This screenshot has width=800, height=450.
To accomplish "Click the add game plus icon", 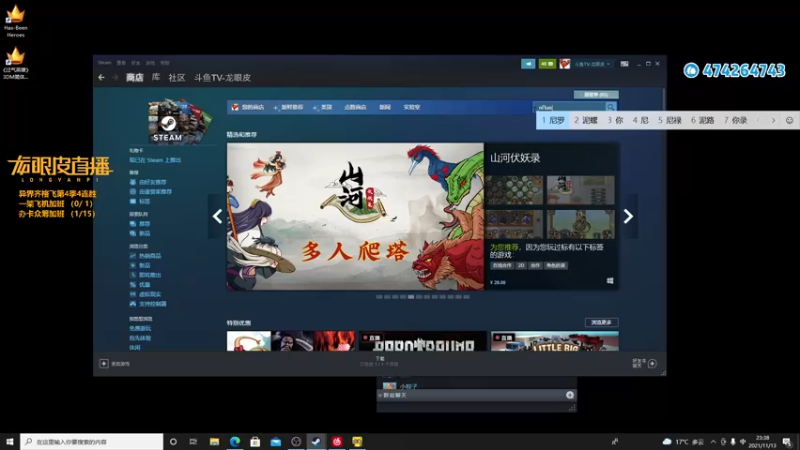I will [104, 363].
